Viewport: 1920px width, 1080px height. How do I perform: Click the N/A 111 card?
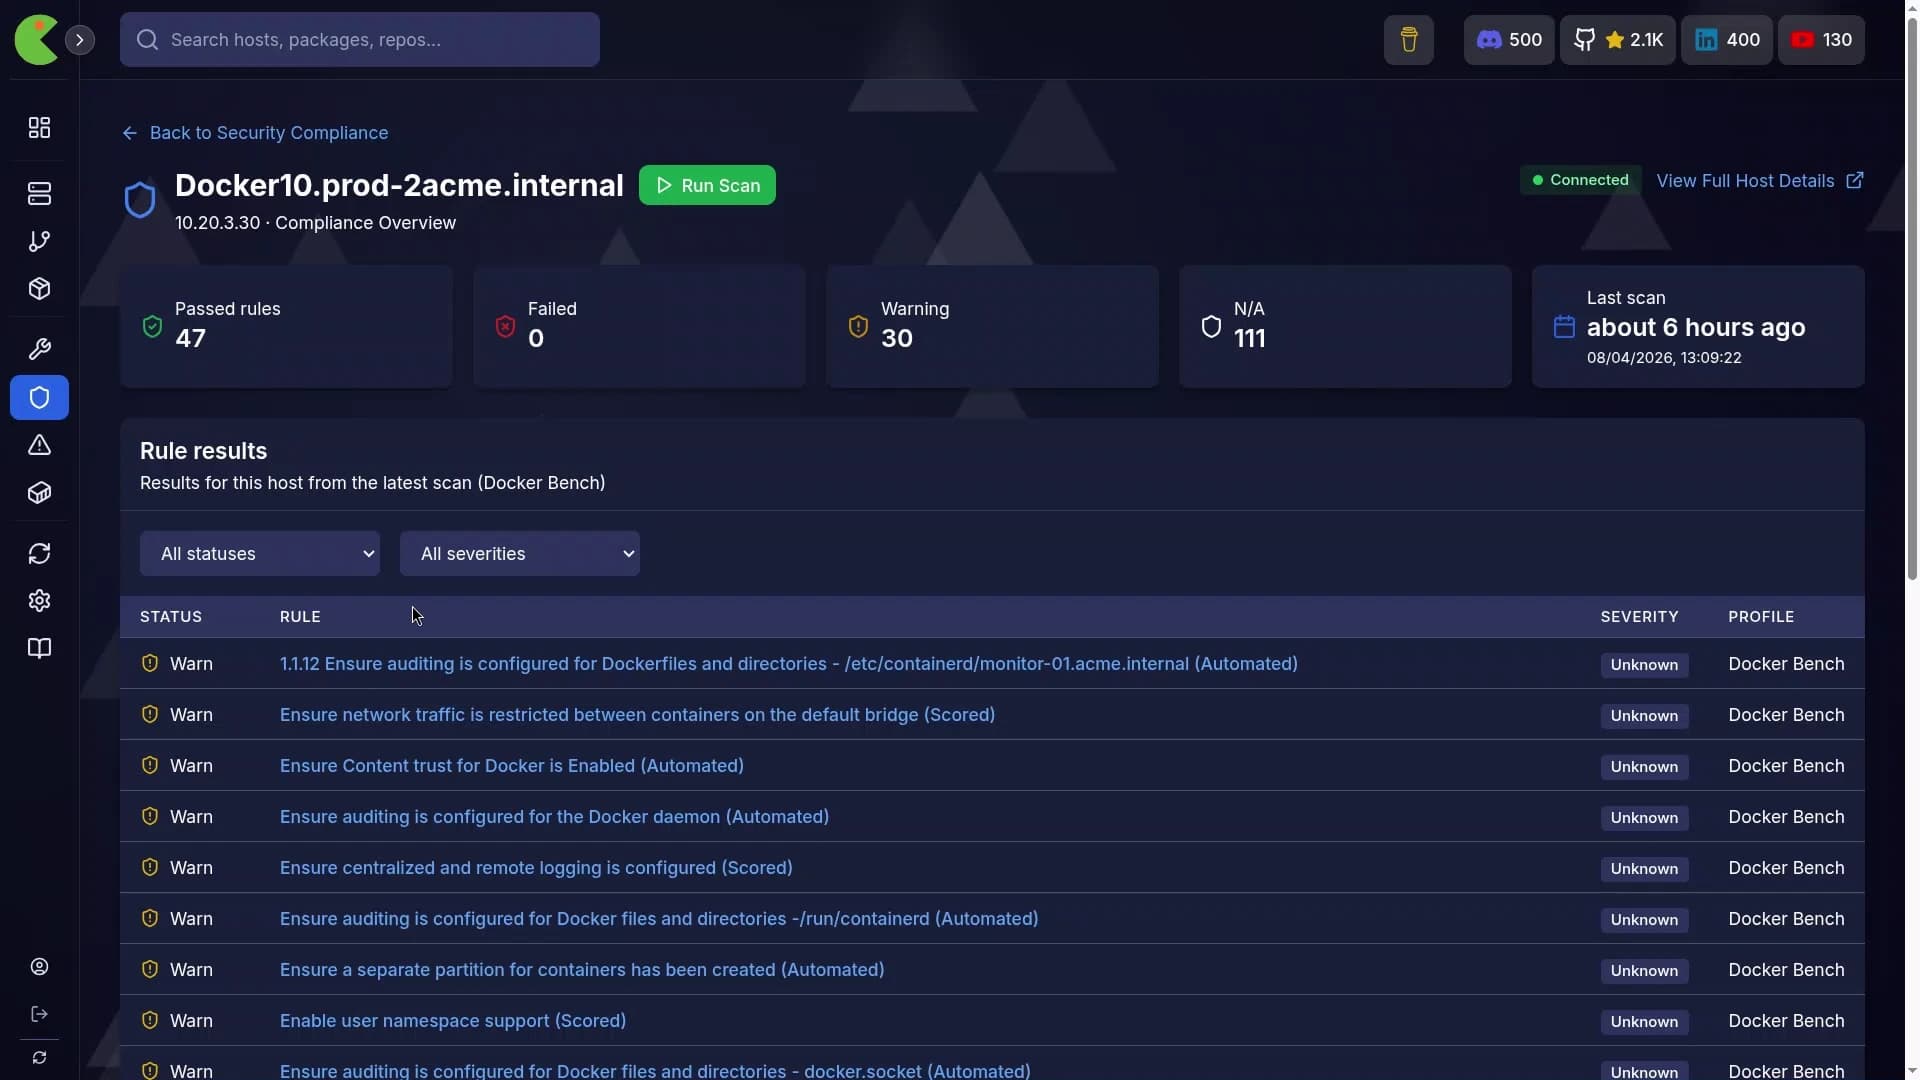[1345, 327]
